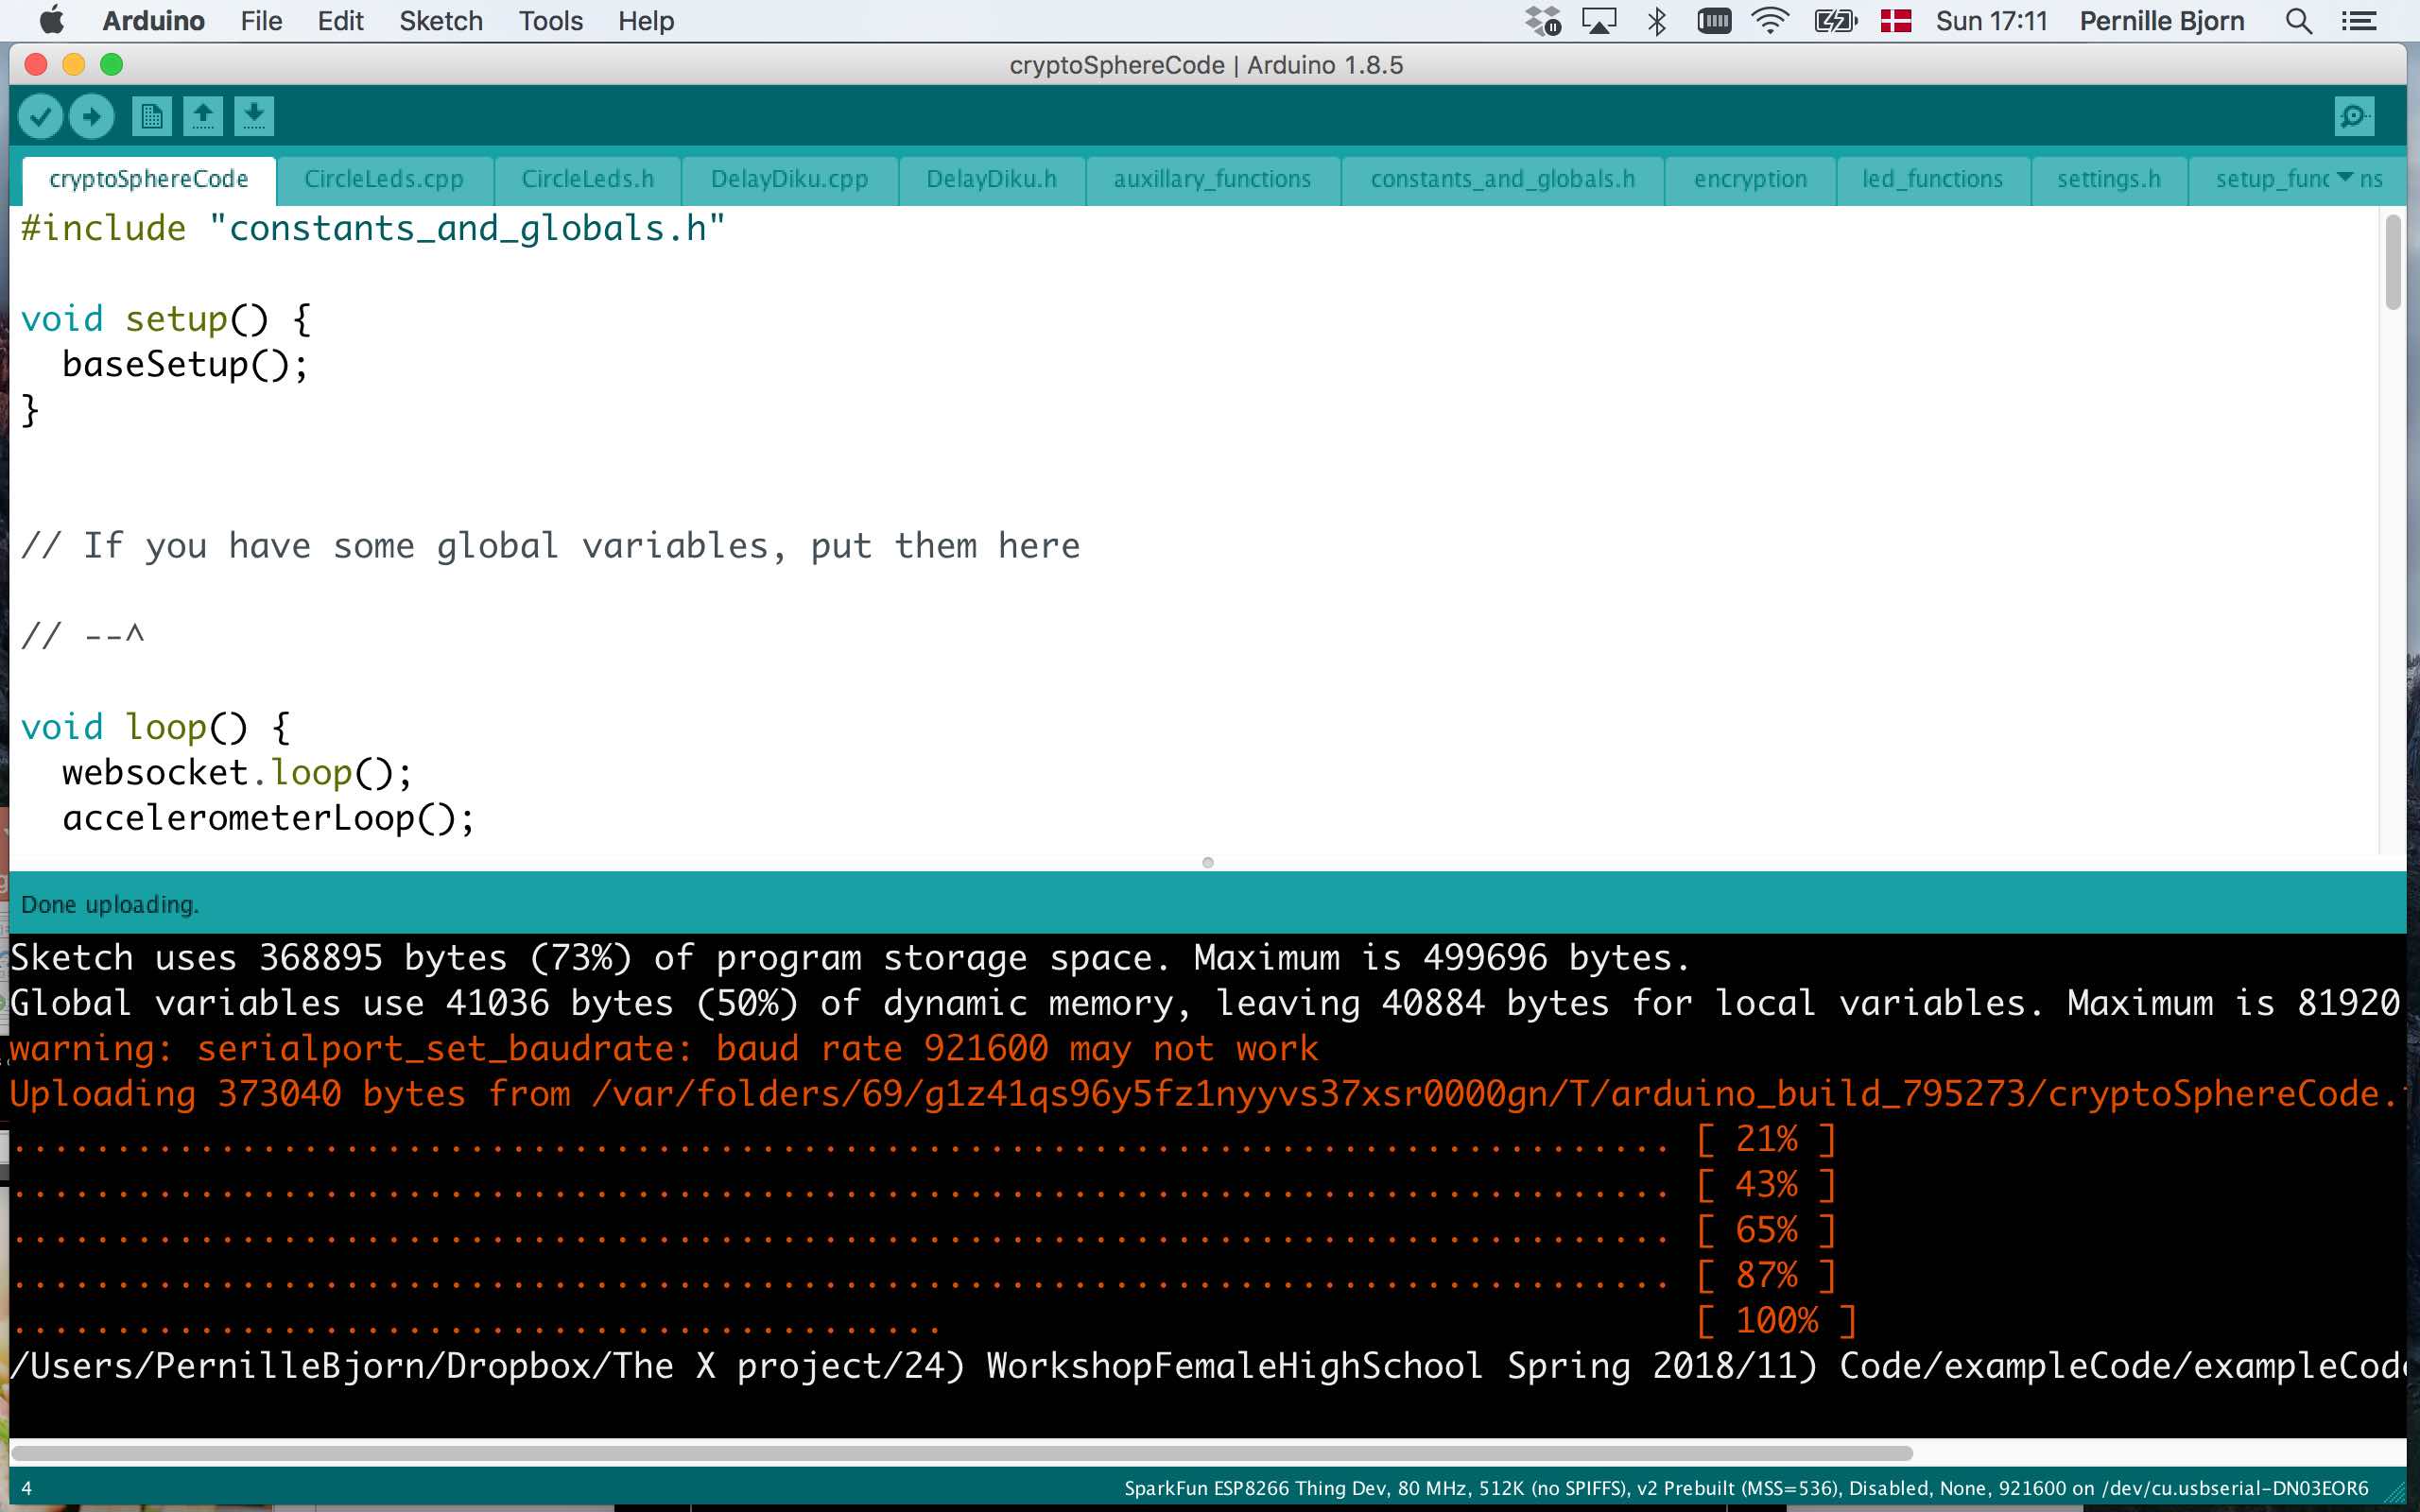Open the Notification Center list icon
The height and width of the screenshot is (1512, 2420).
2359,21
